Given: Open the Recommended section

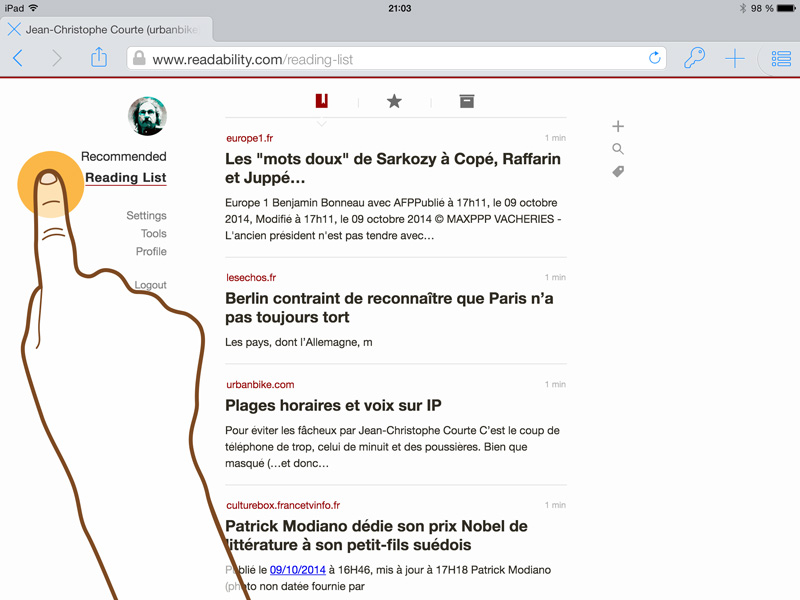Looking at the screenshot, I should [x=123, y=156].
